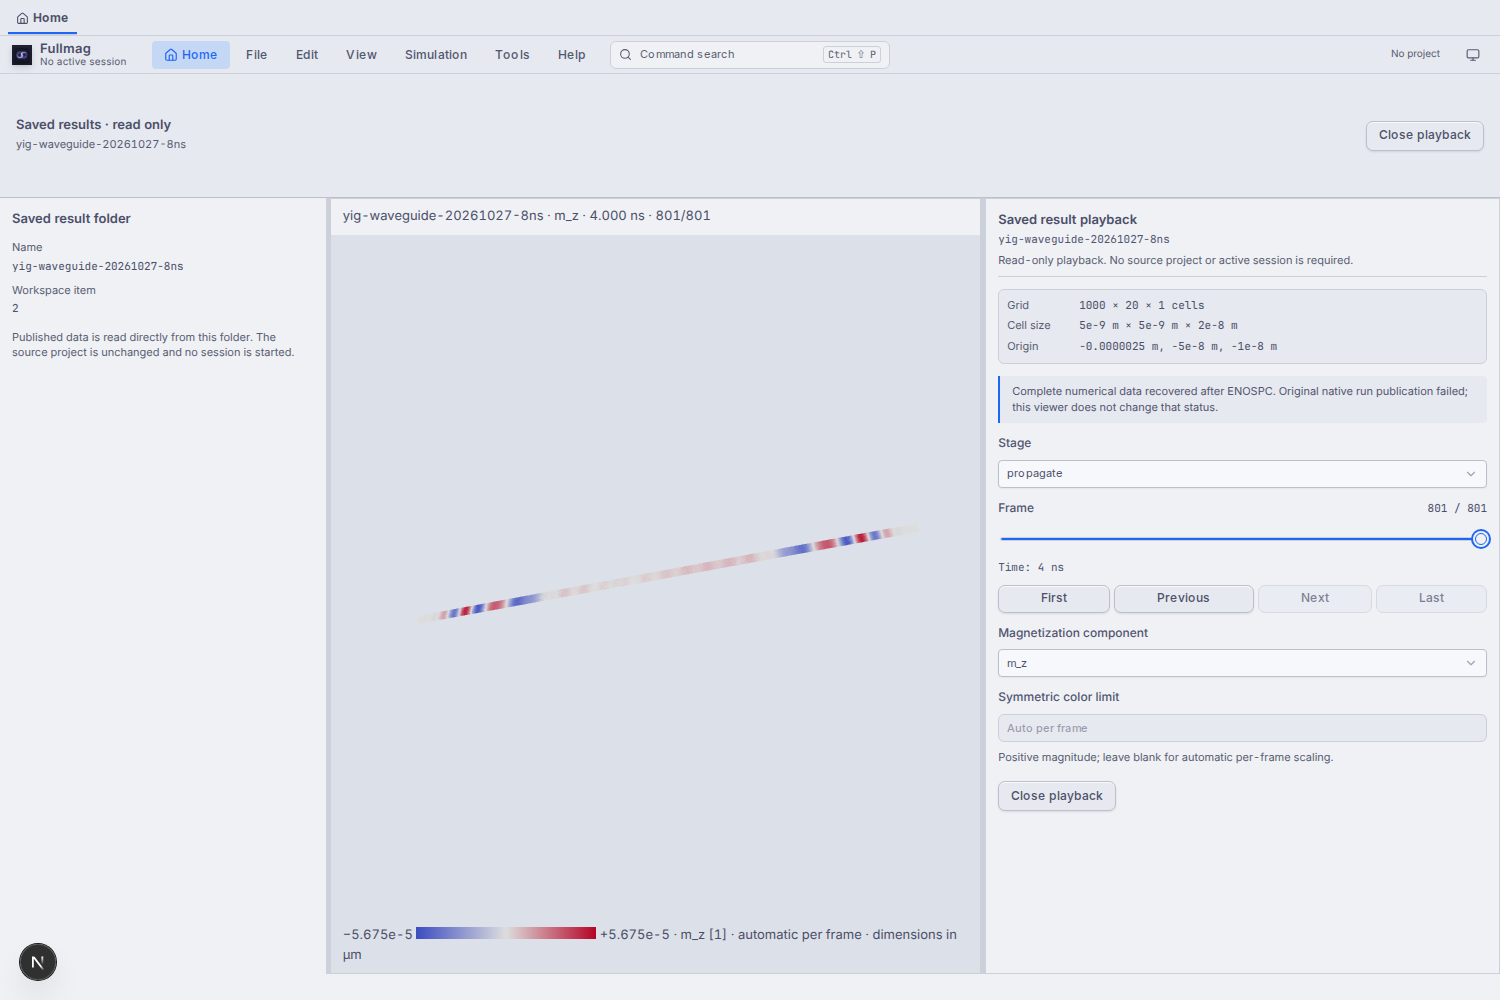
Task: Click the magnifier icon in Command search
Action: click(625, 55)
